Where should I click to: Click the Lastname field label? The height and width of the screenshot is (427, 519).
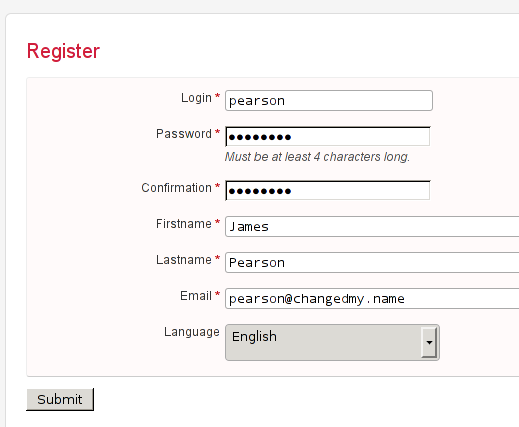(184, 260)
